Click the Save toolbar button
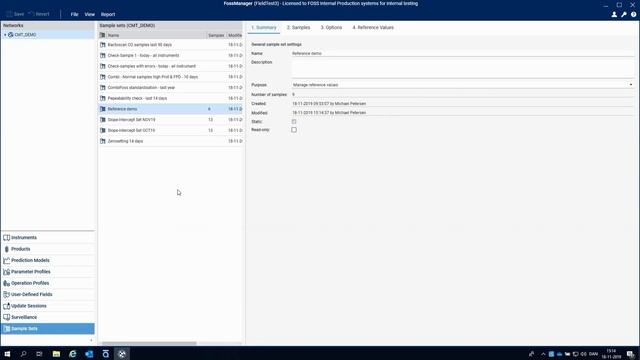The image size is (640, 360). coord(16,14)
